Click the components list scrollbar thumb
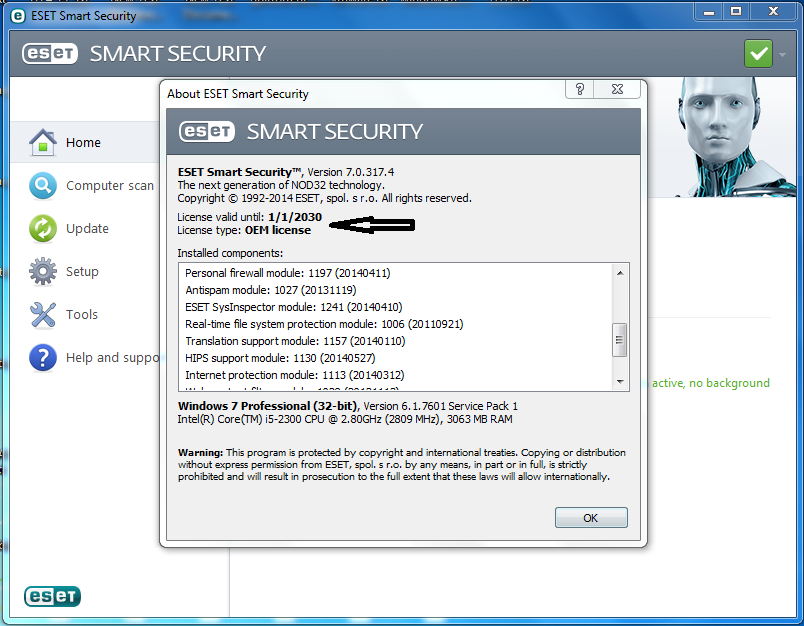The width and height of the screenshot is (804, 626). 619,339
